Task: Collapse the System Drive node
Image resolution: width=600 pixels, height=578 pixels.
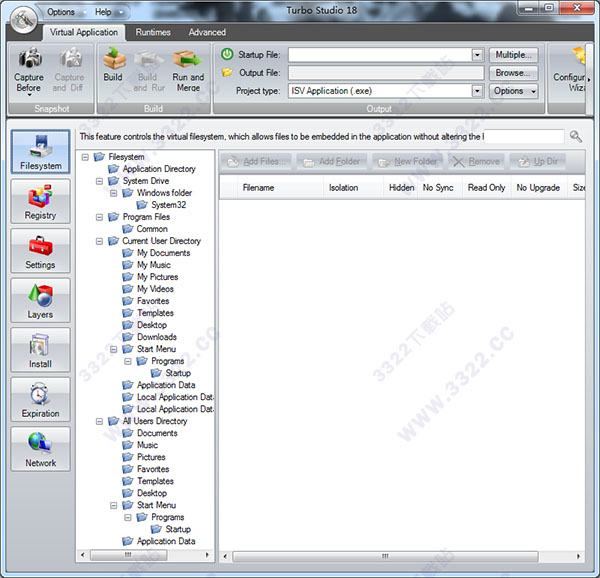Action: pos(99,181)
